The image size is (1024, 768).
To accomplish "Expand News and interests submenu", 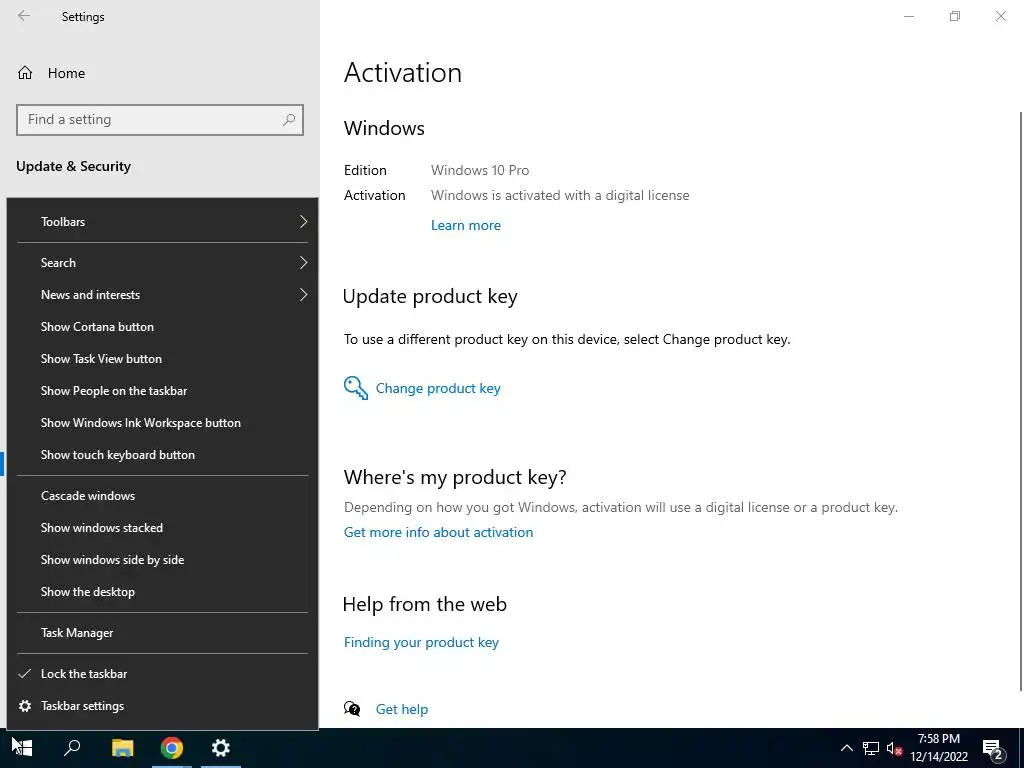I will [162, 295].
